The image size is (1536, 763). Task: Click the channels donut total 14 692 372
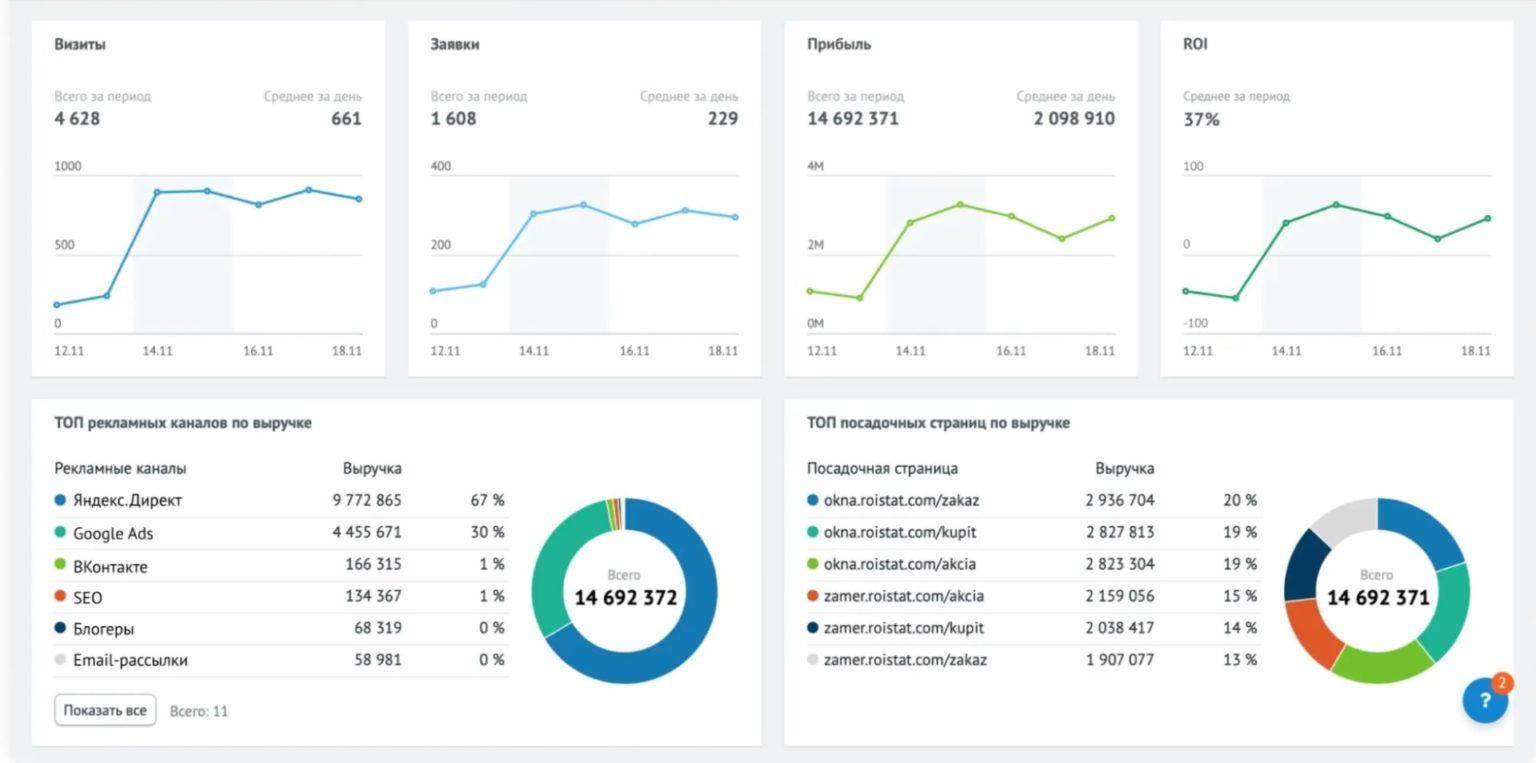point(626,598)
